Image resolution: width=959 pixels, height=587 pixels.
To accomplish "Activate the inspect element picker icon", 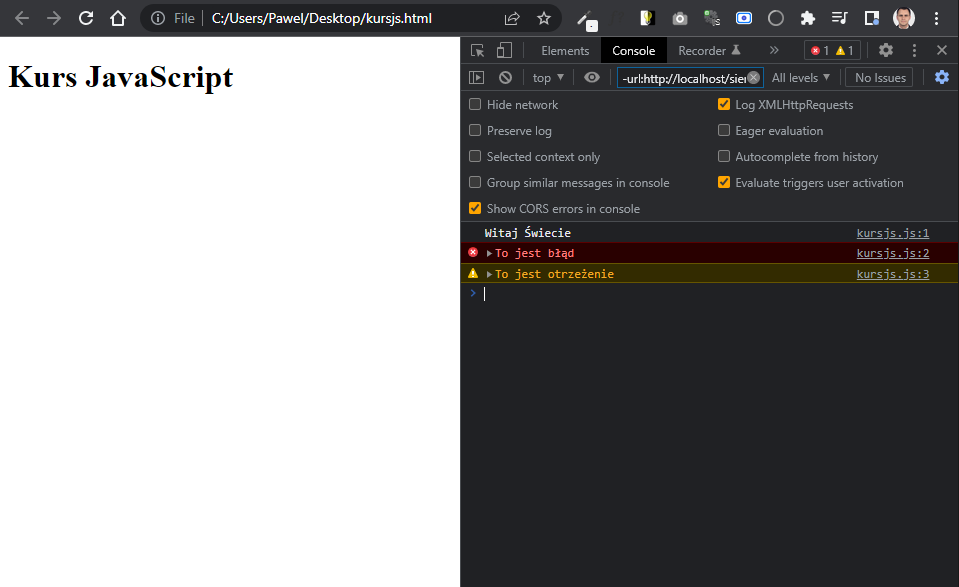I will (x=478, y=51).
